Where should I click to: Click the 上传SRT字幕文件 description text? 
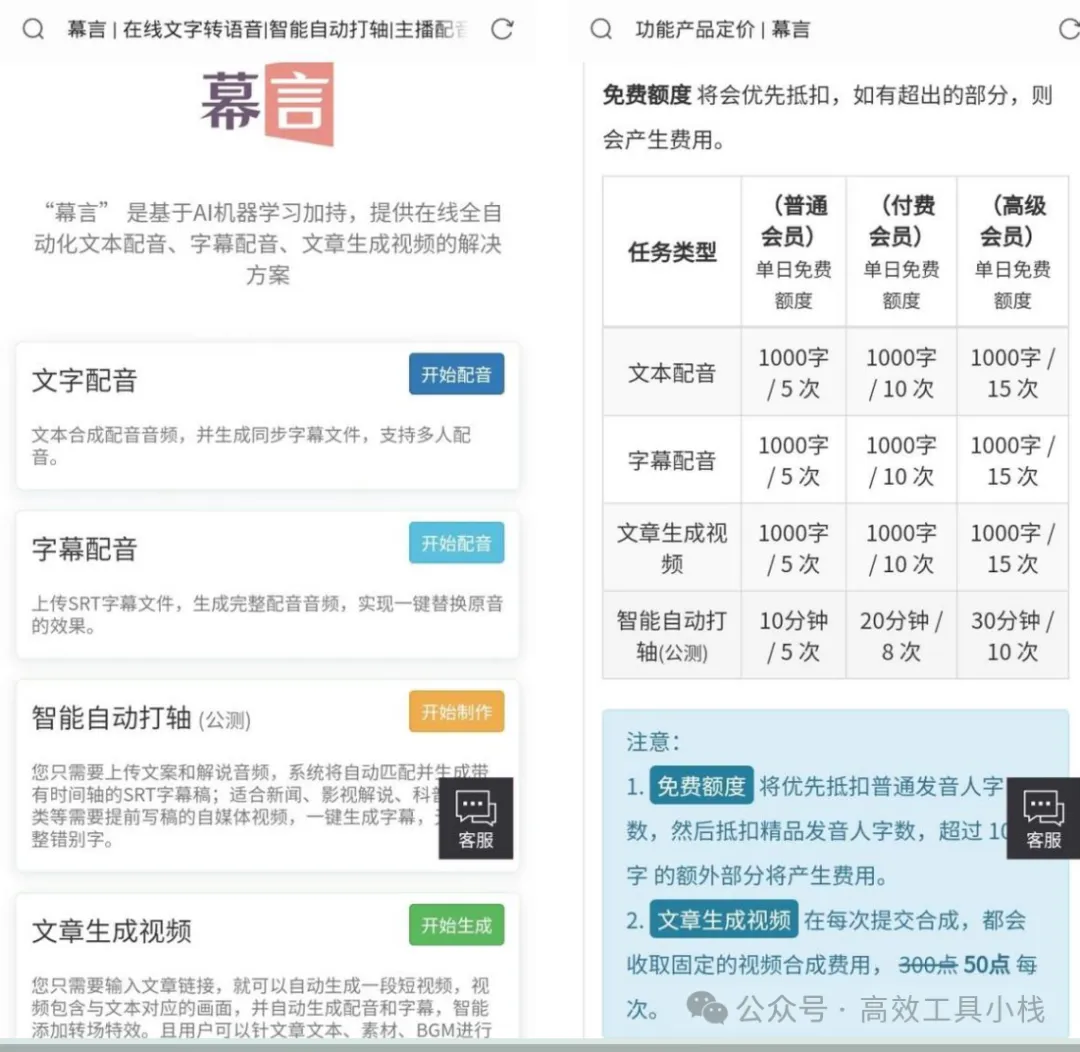click(x=267, y=615)
